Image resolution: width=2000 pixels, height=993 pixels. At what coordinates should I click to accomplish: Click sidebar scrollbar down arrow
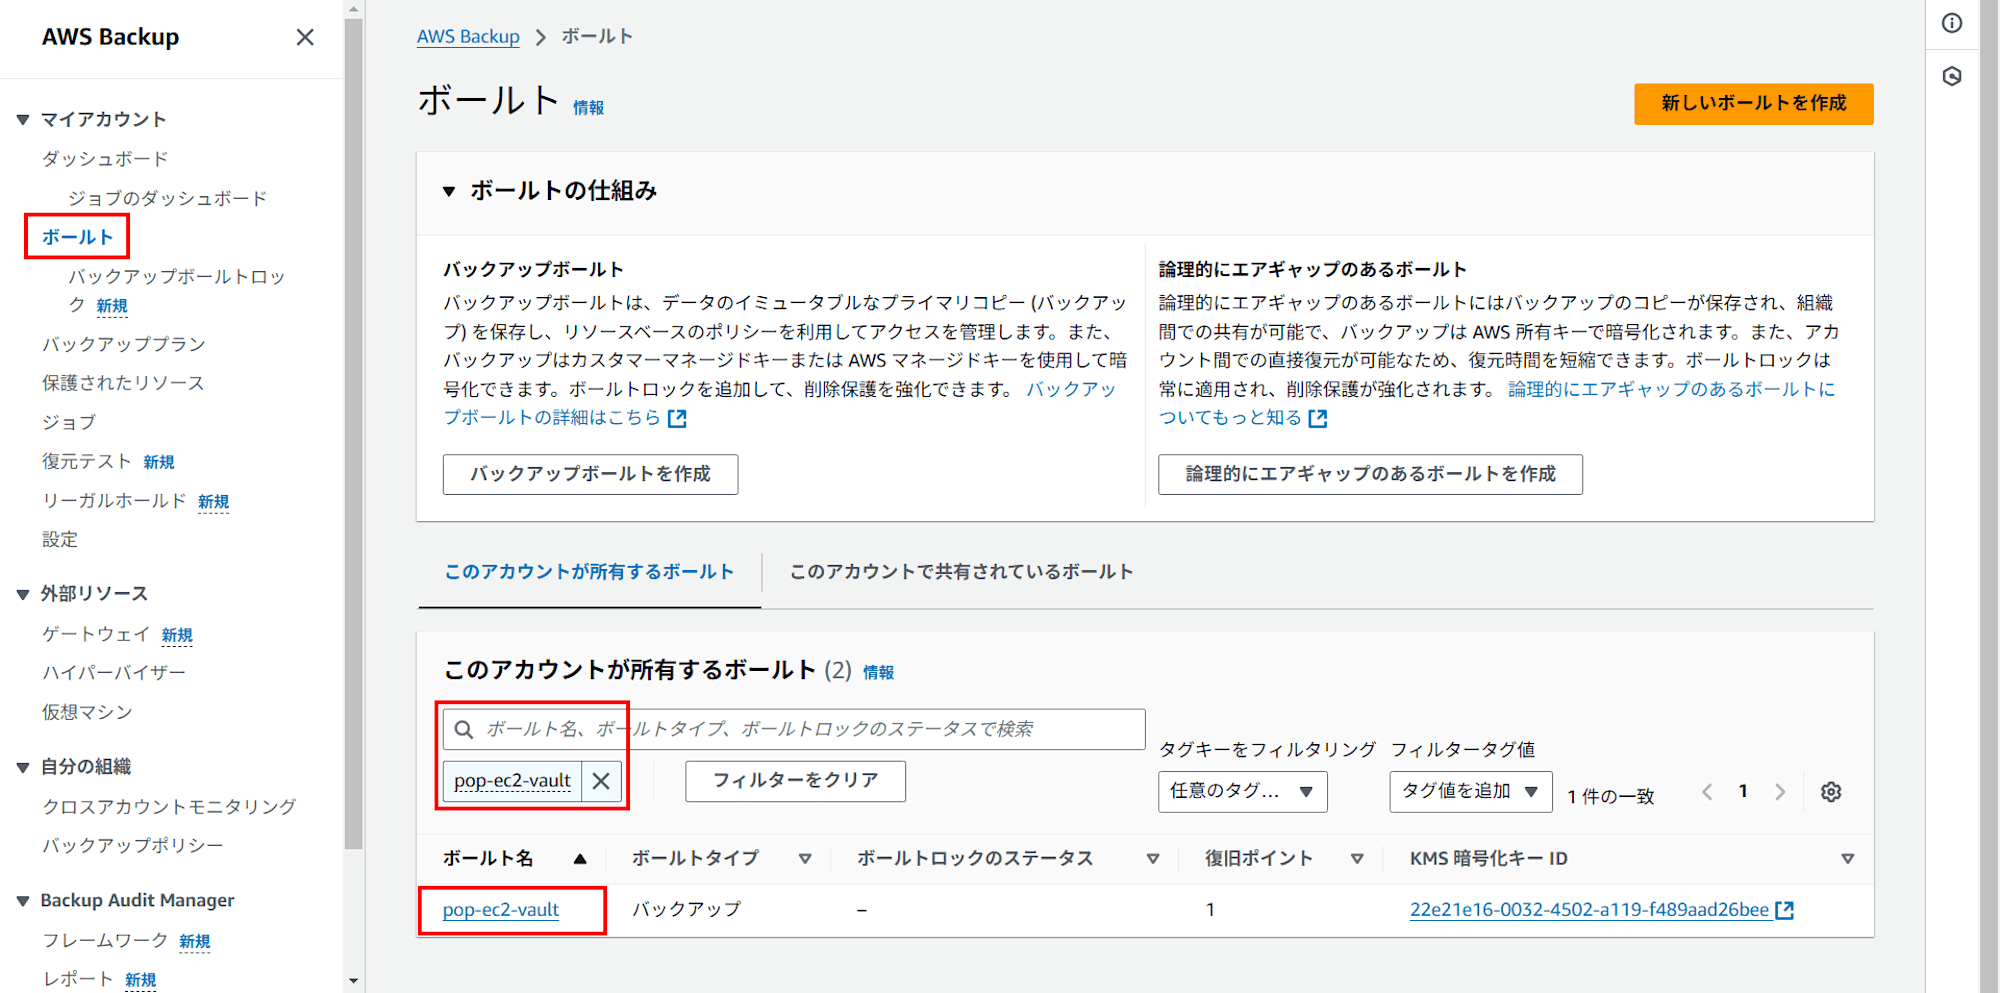(354, 982)
